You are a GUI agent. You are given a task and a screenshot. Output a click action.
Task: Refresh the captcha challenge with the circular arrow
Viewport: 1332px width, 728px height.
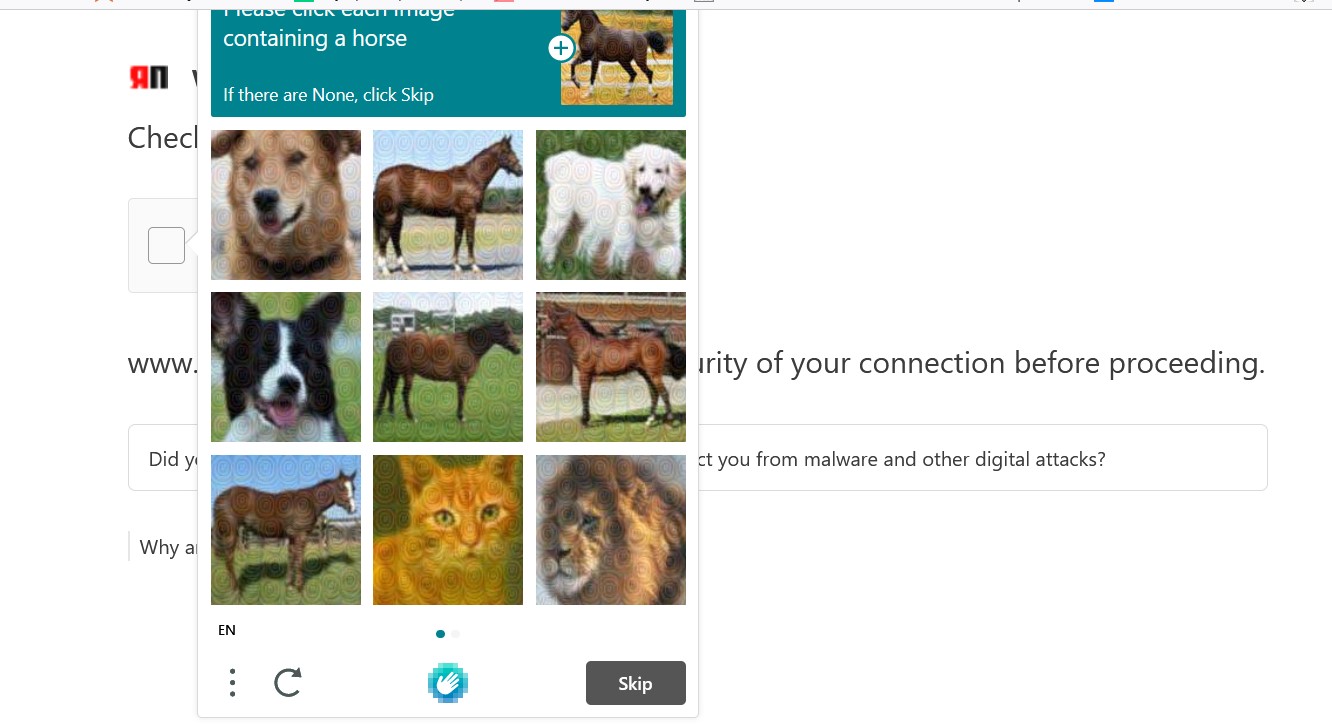[288, 683]
